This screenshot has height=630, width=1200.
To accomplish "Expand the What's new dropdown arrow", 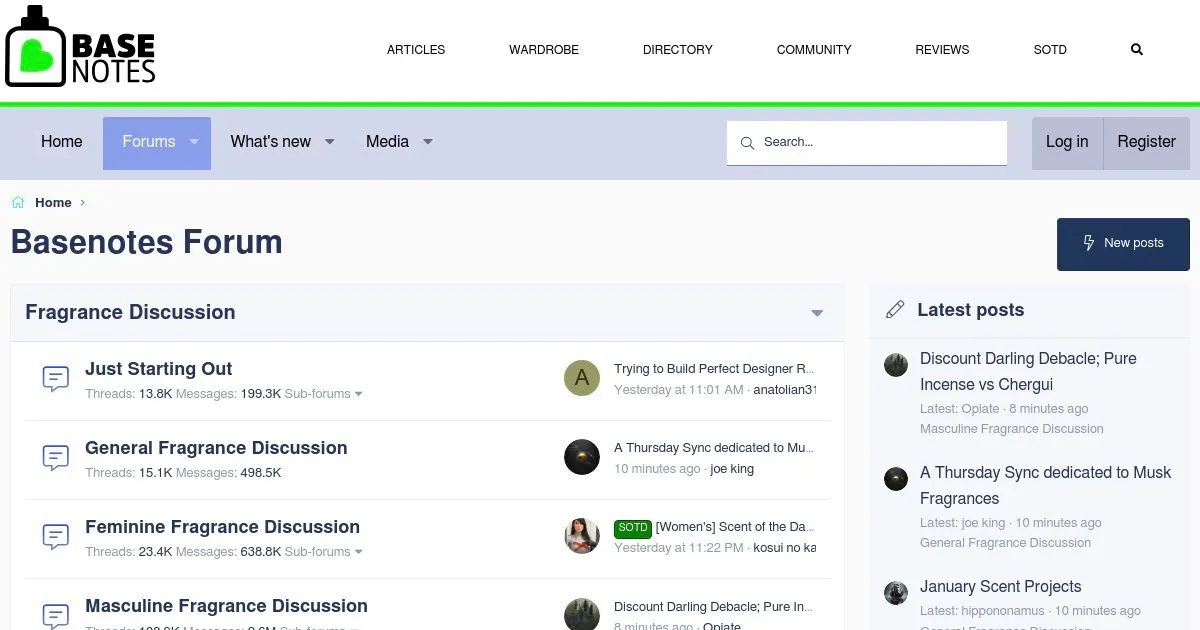I will [x=329, y=142].
